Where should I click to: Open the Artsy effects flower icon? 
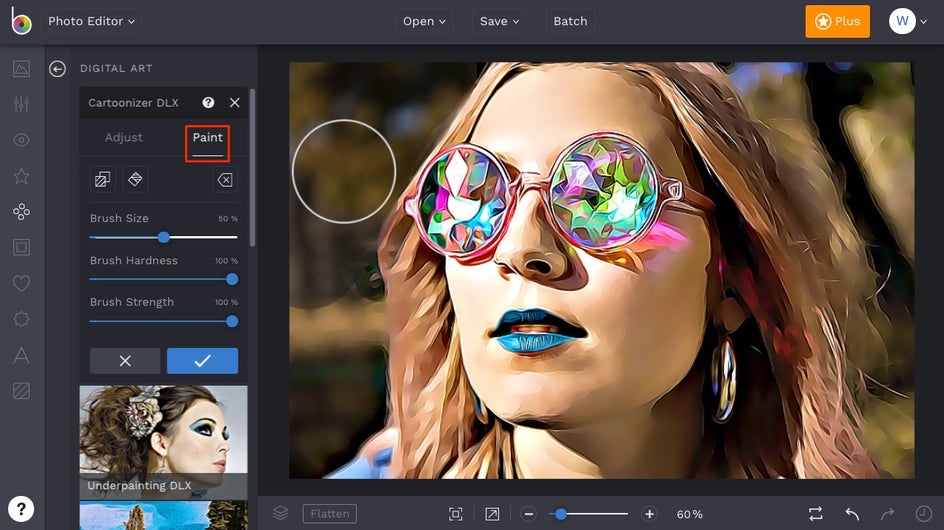[x=21, y=212]
